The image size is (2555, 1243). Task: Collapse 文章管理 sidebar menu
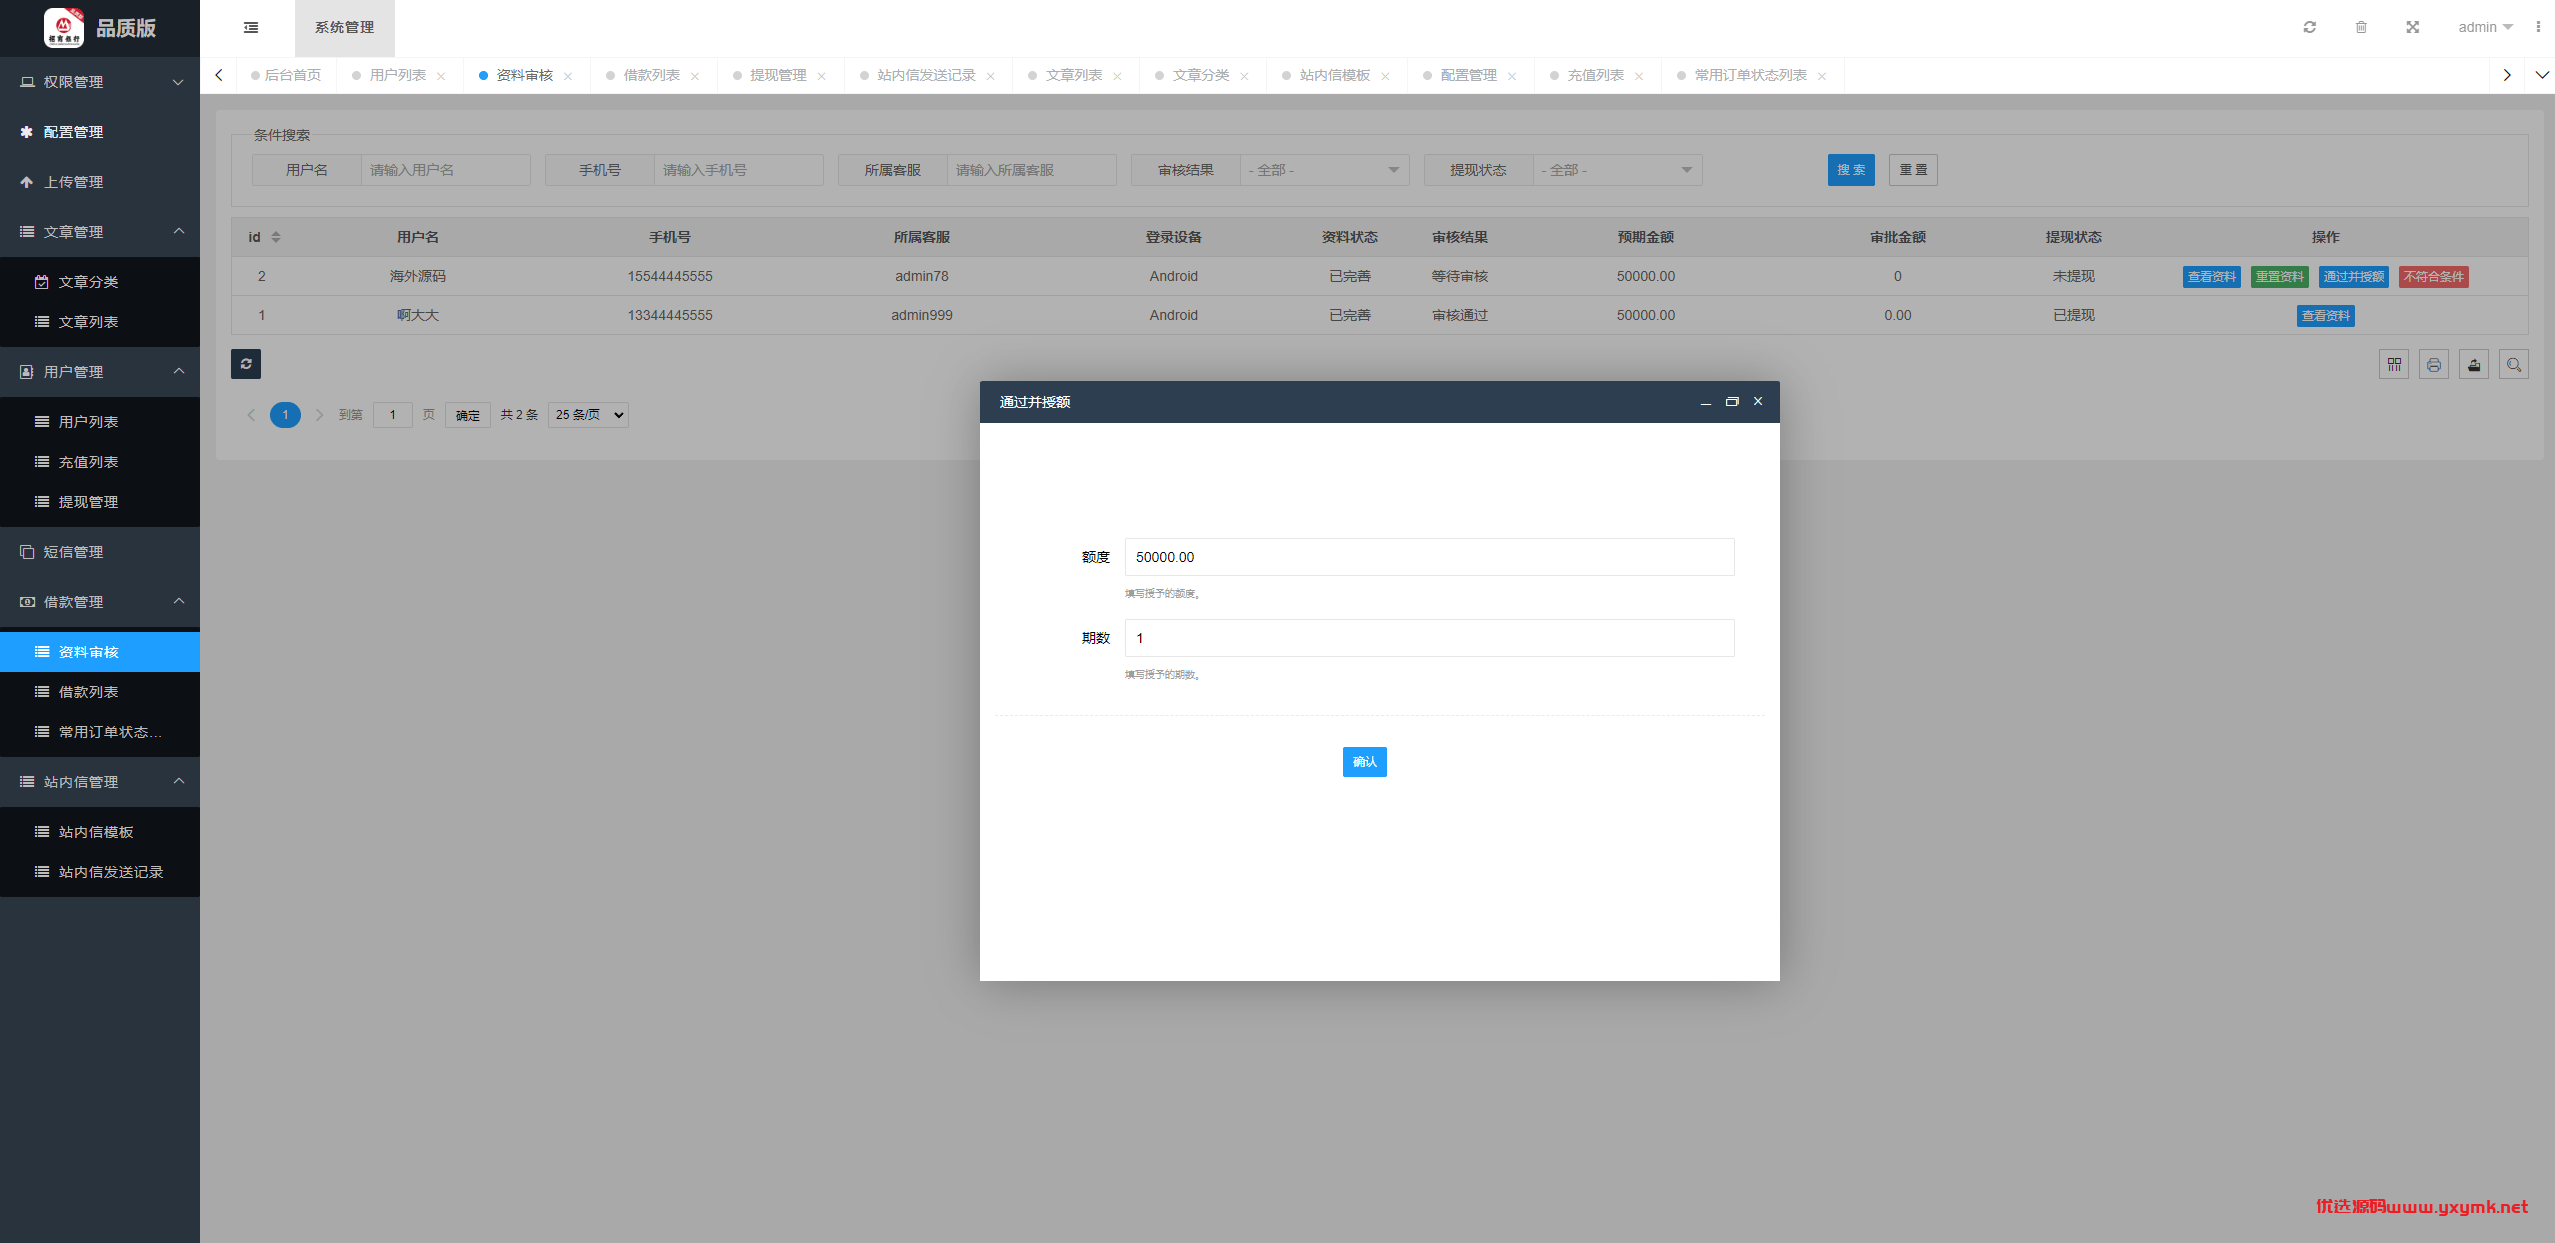100,232
